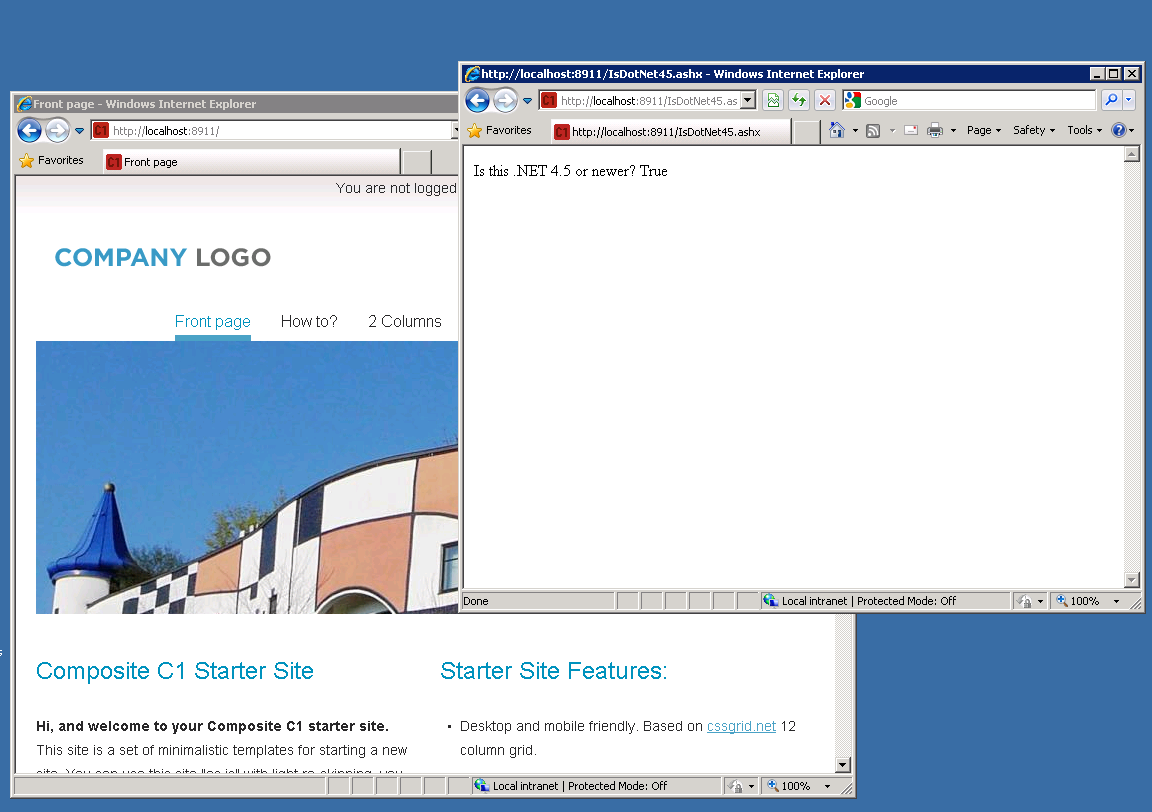Follow the cssgrid.net hyperlink

click(x=741, y=726)
